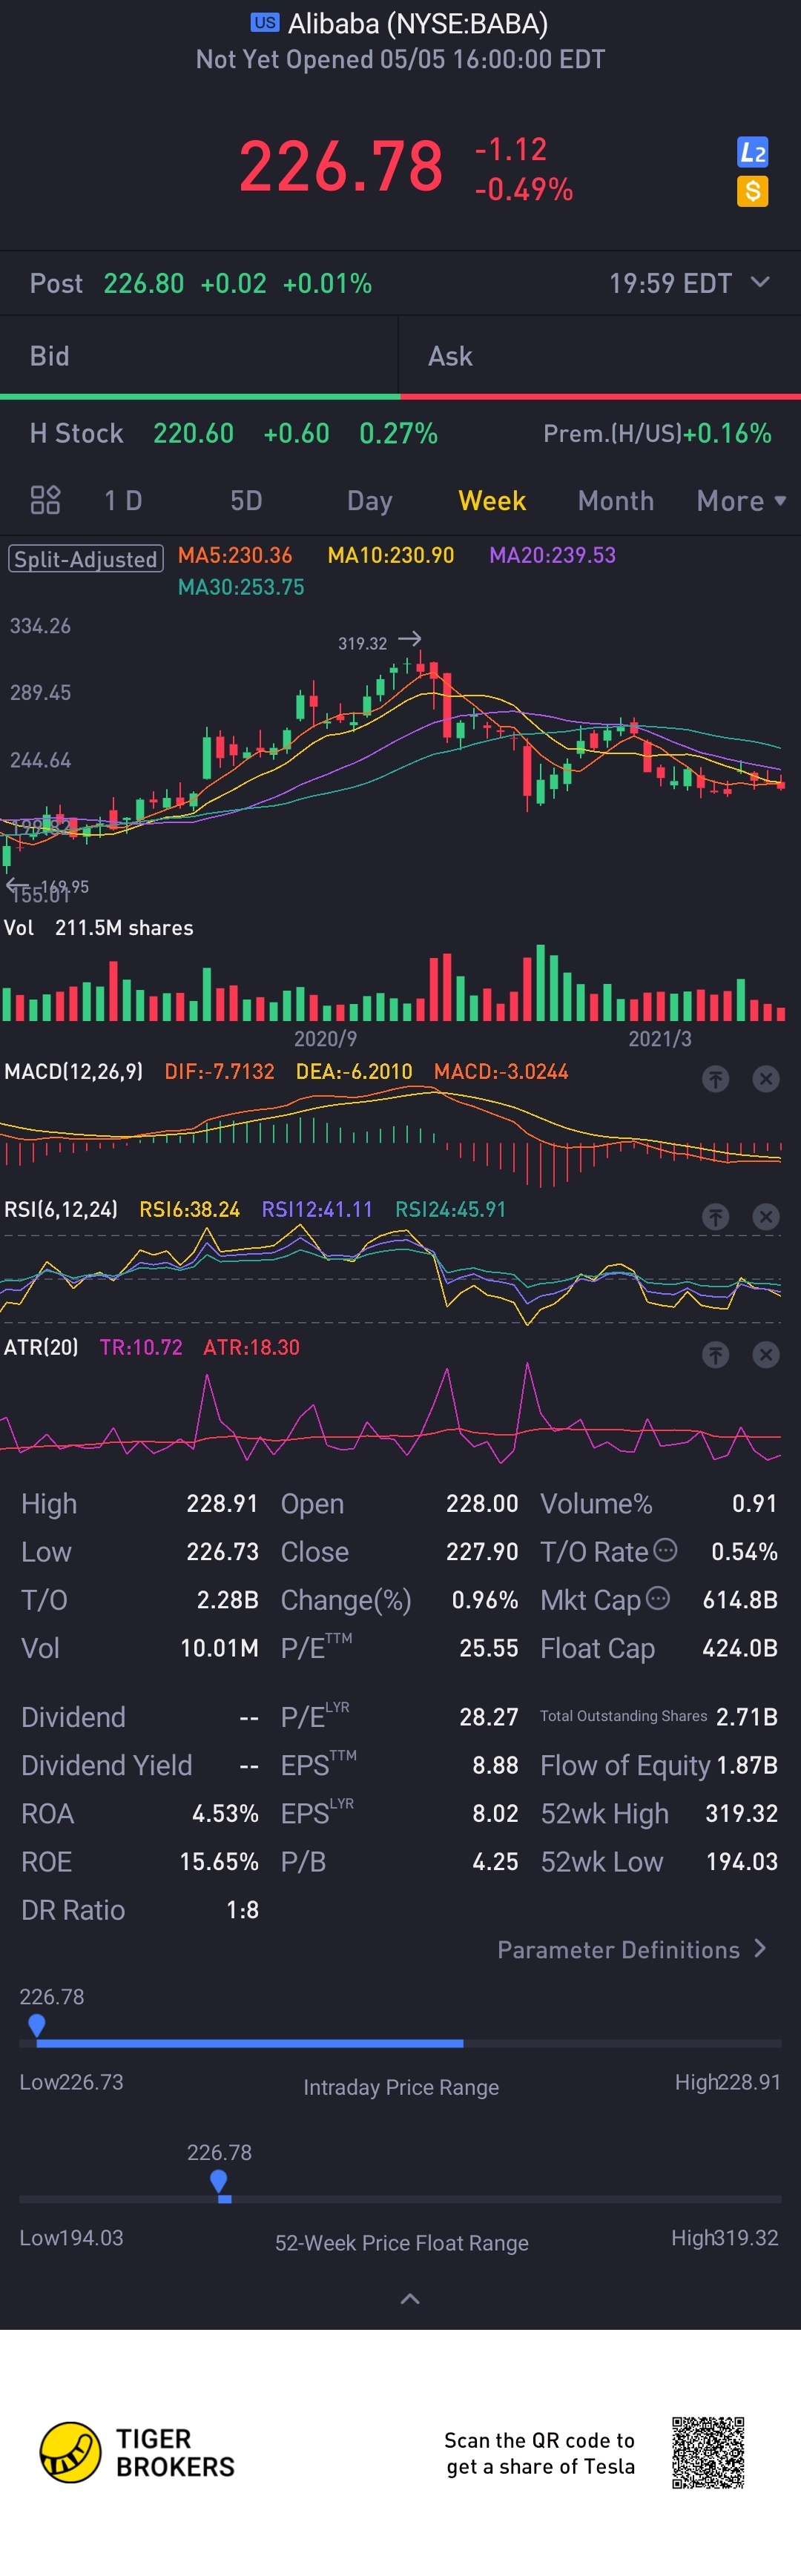Image resolution: width=801 pixels, height=2576 pixels.
Task: Tap the L2 level-2 quotes icon
Action: coord(752,152)
